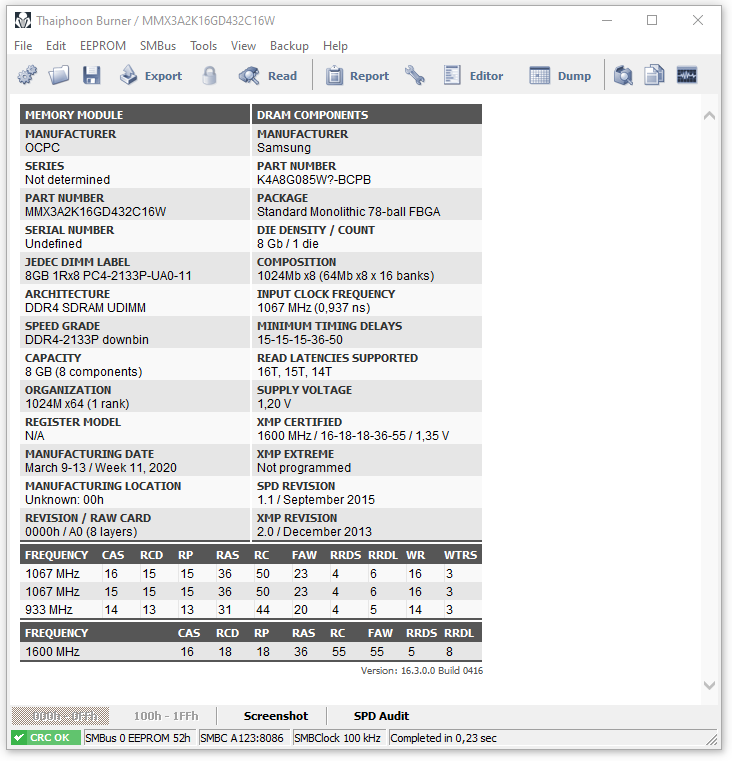Viewport: 732px width, 761px height.
Task: Click the scroll down arrow
Action: click(x=709, y=685)
